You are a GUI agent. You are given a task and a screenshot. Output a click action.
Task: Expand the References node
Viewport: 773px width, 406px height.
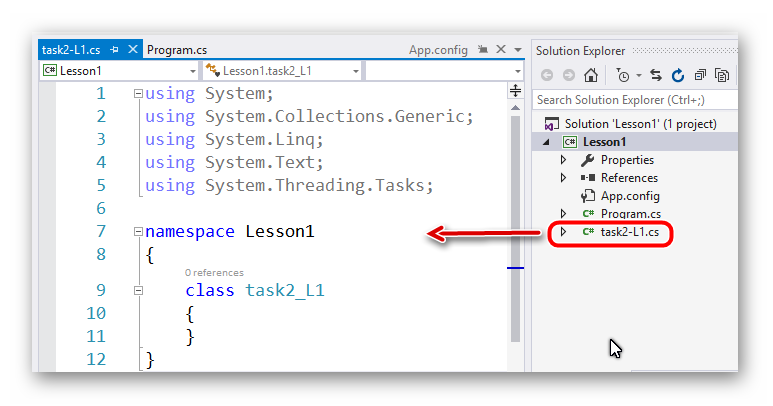[x=563, y=178]
